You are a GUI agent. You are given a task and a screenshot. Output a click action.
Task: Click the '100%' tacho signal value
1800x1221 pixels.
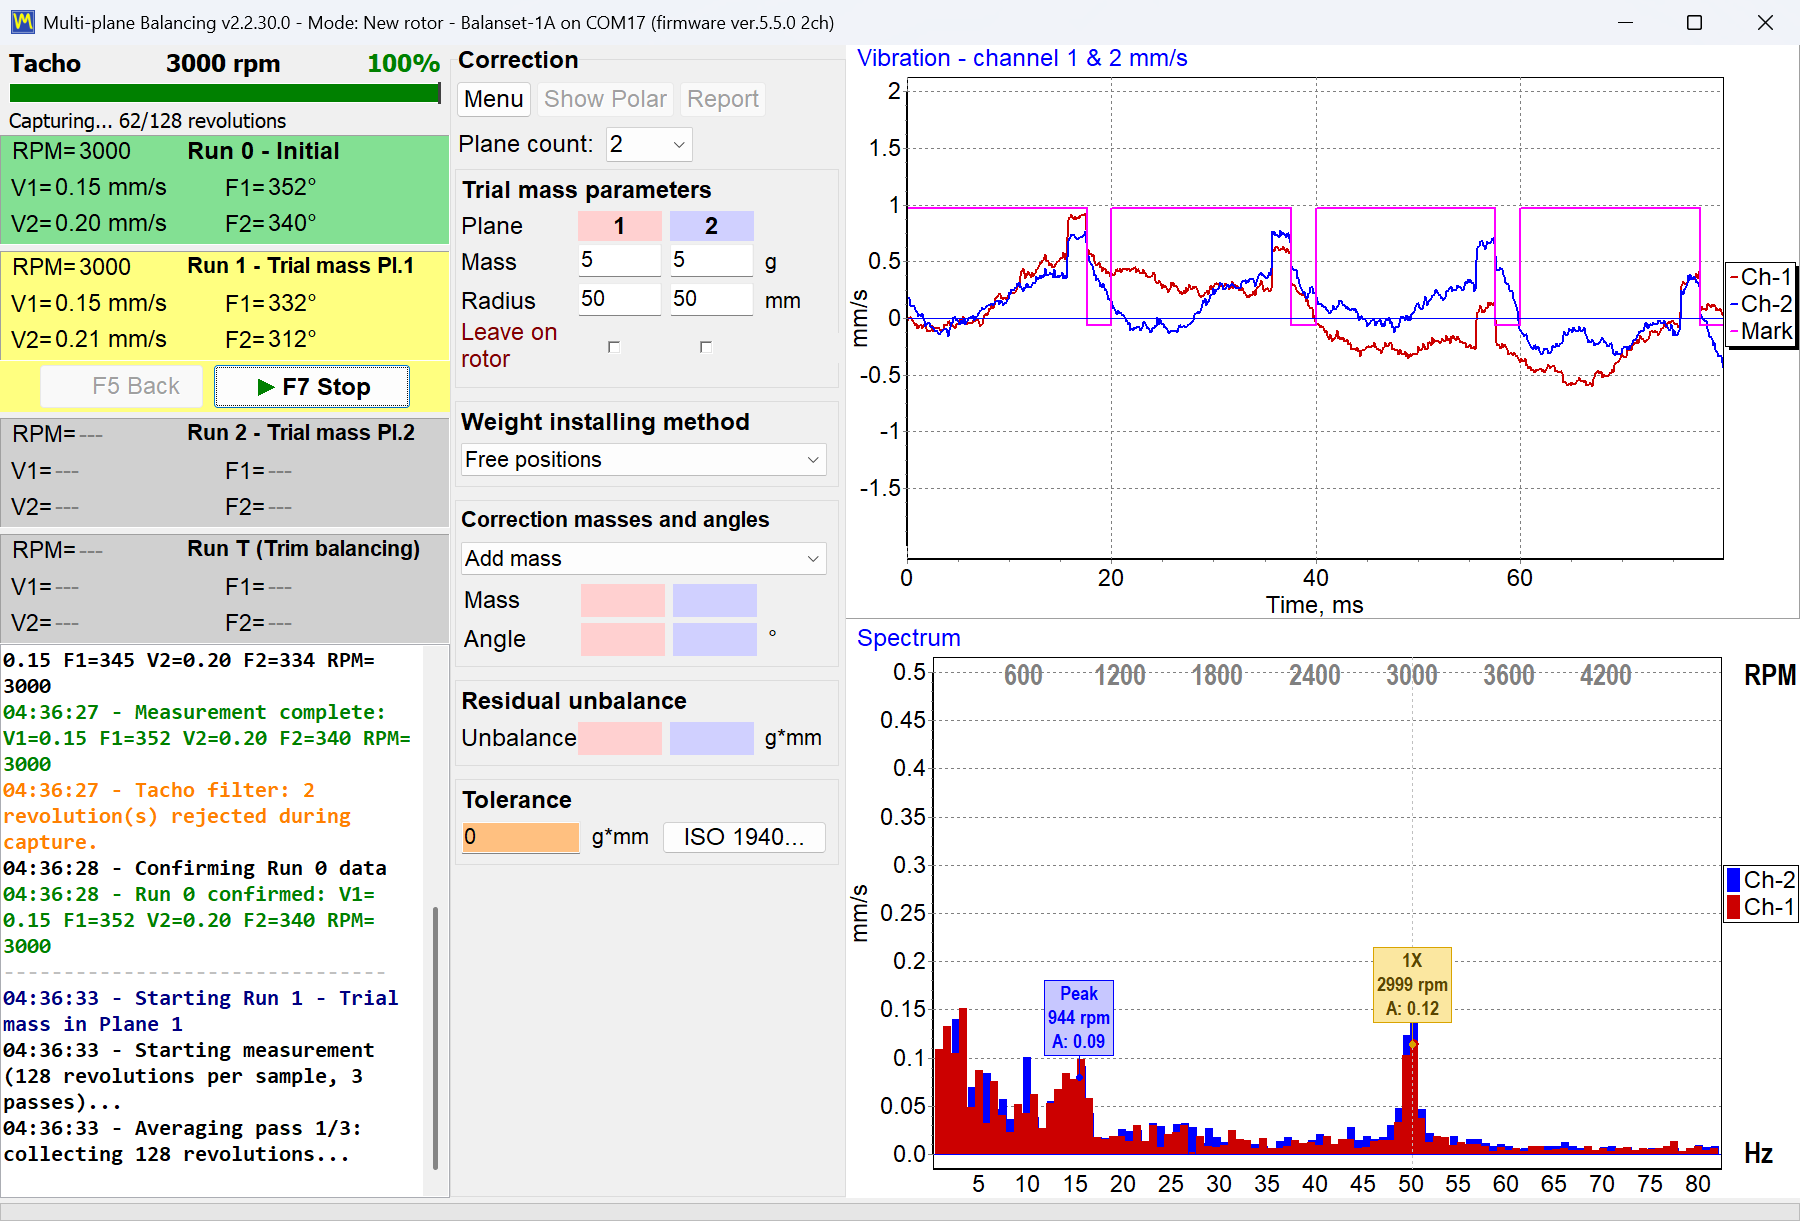tap(403, 63)
